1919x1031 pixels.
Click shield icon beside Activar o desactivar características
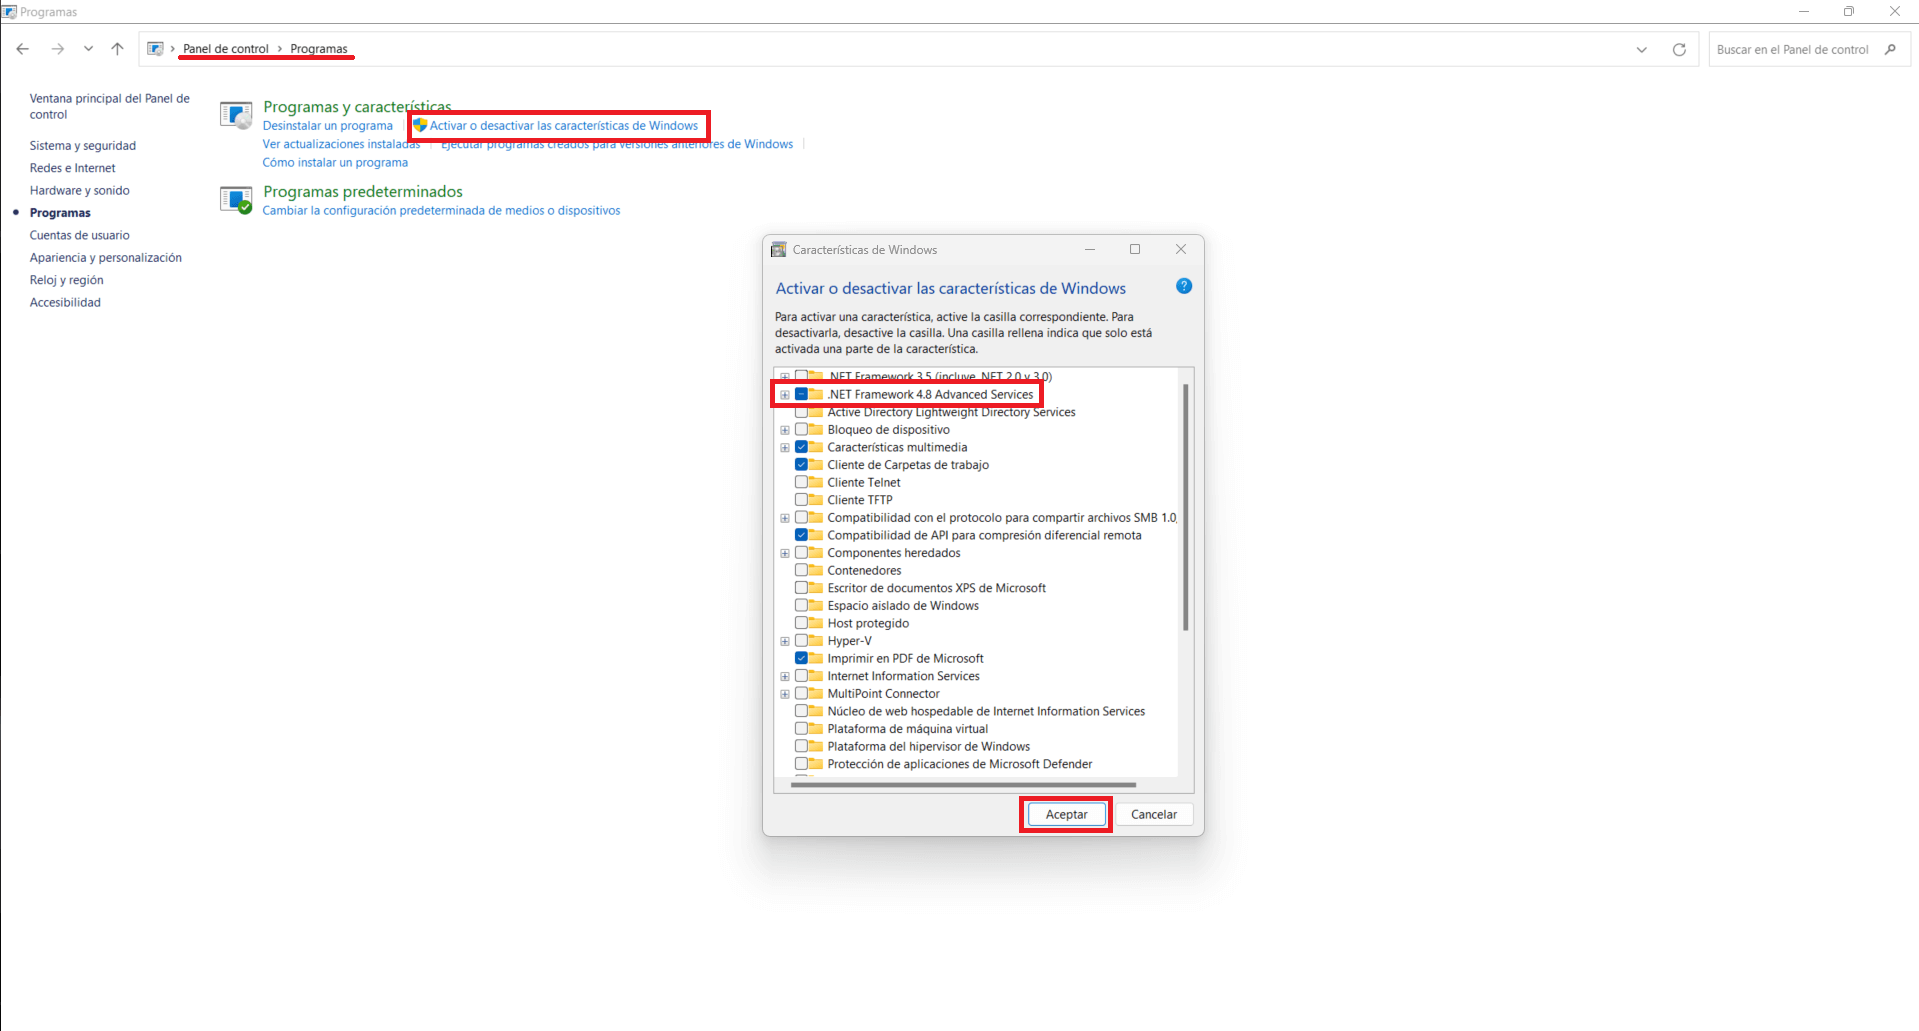point(421,125)
